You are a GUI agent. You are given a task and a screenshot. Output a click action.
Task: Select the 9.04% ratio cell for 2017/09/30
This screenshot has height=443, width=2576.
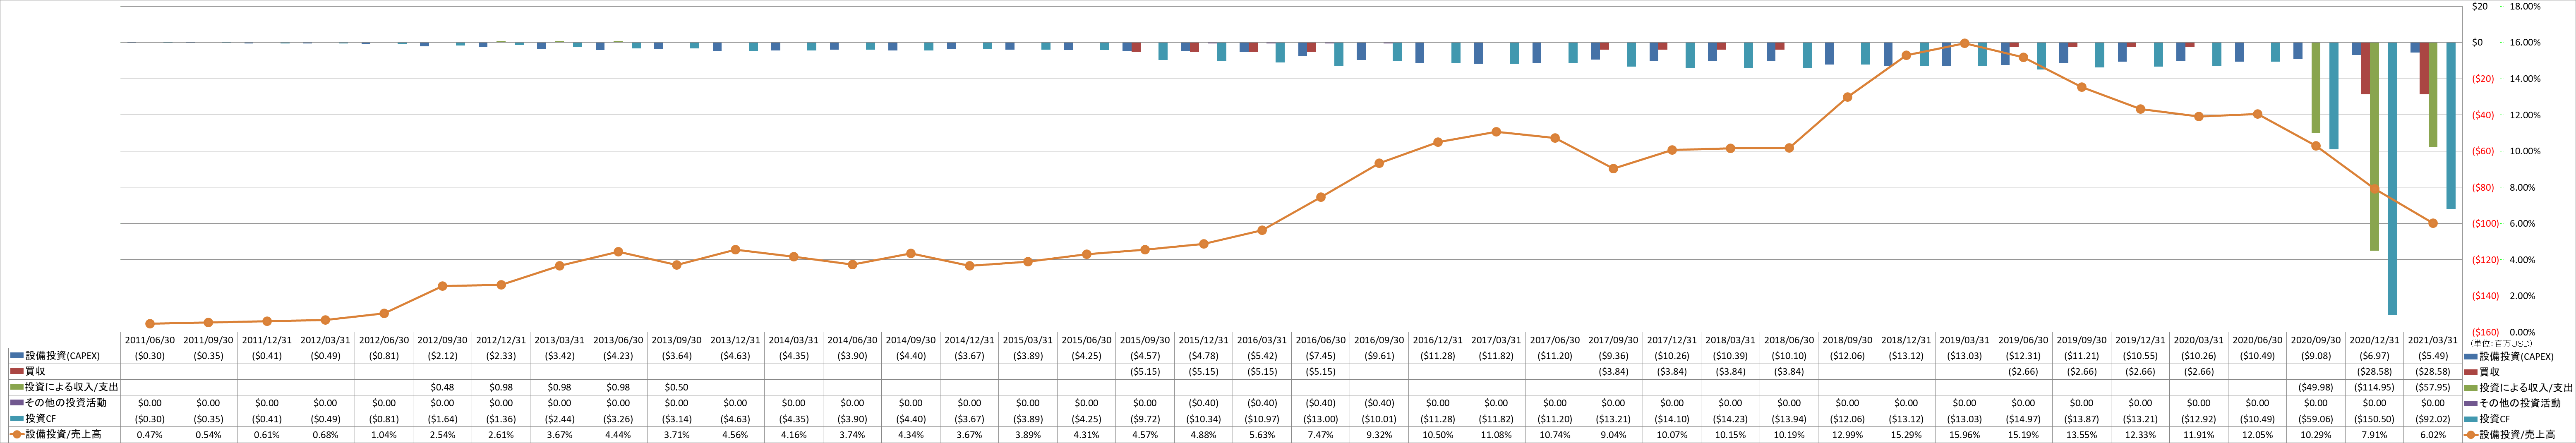click(x=1613, y=435)
